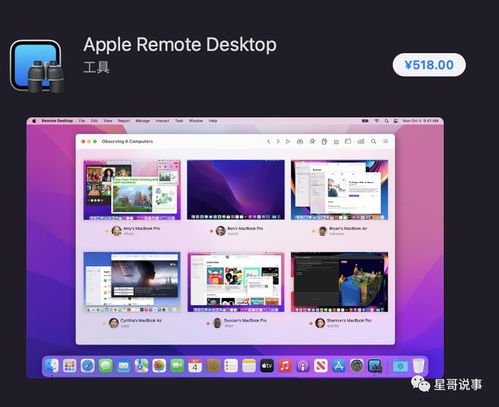Select Shannon's MacBook Pro screen thumbnail
The height and width of the screenshot is (407, 499).
click(x=339, y=282)
